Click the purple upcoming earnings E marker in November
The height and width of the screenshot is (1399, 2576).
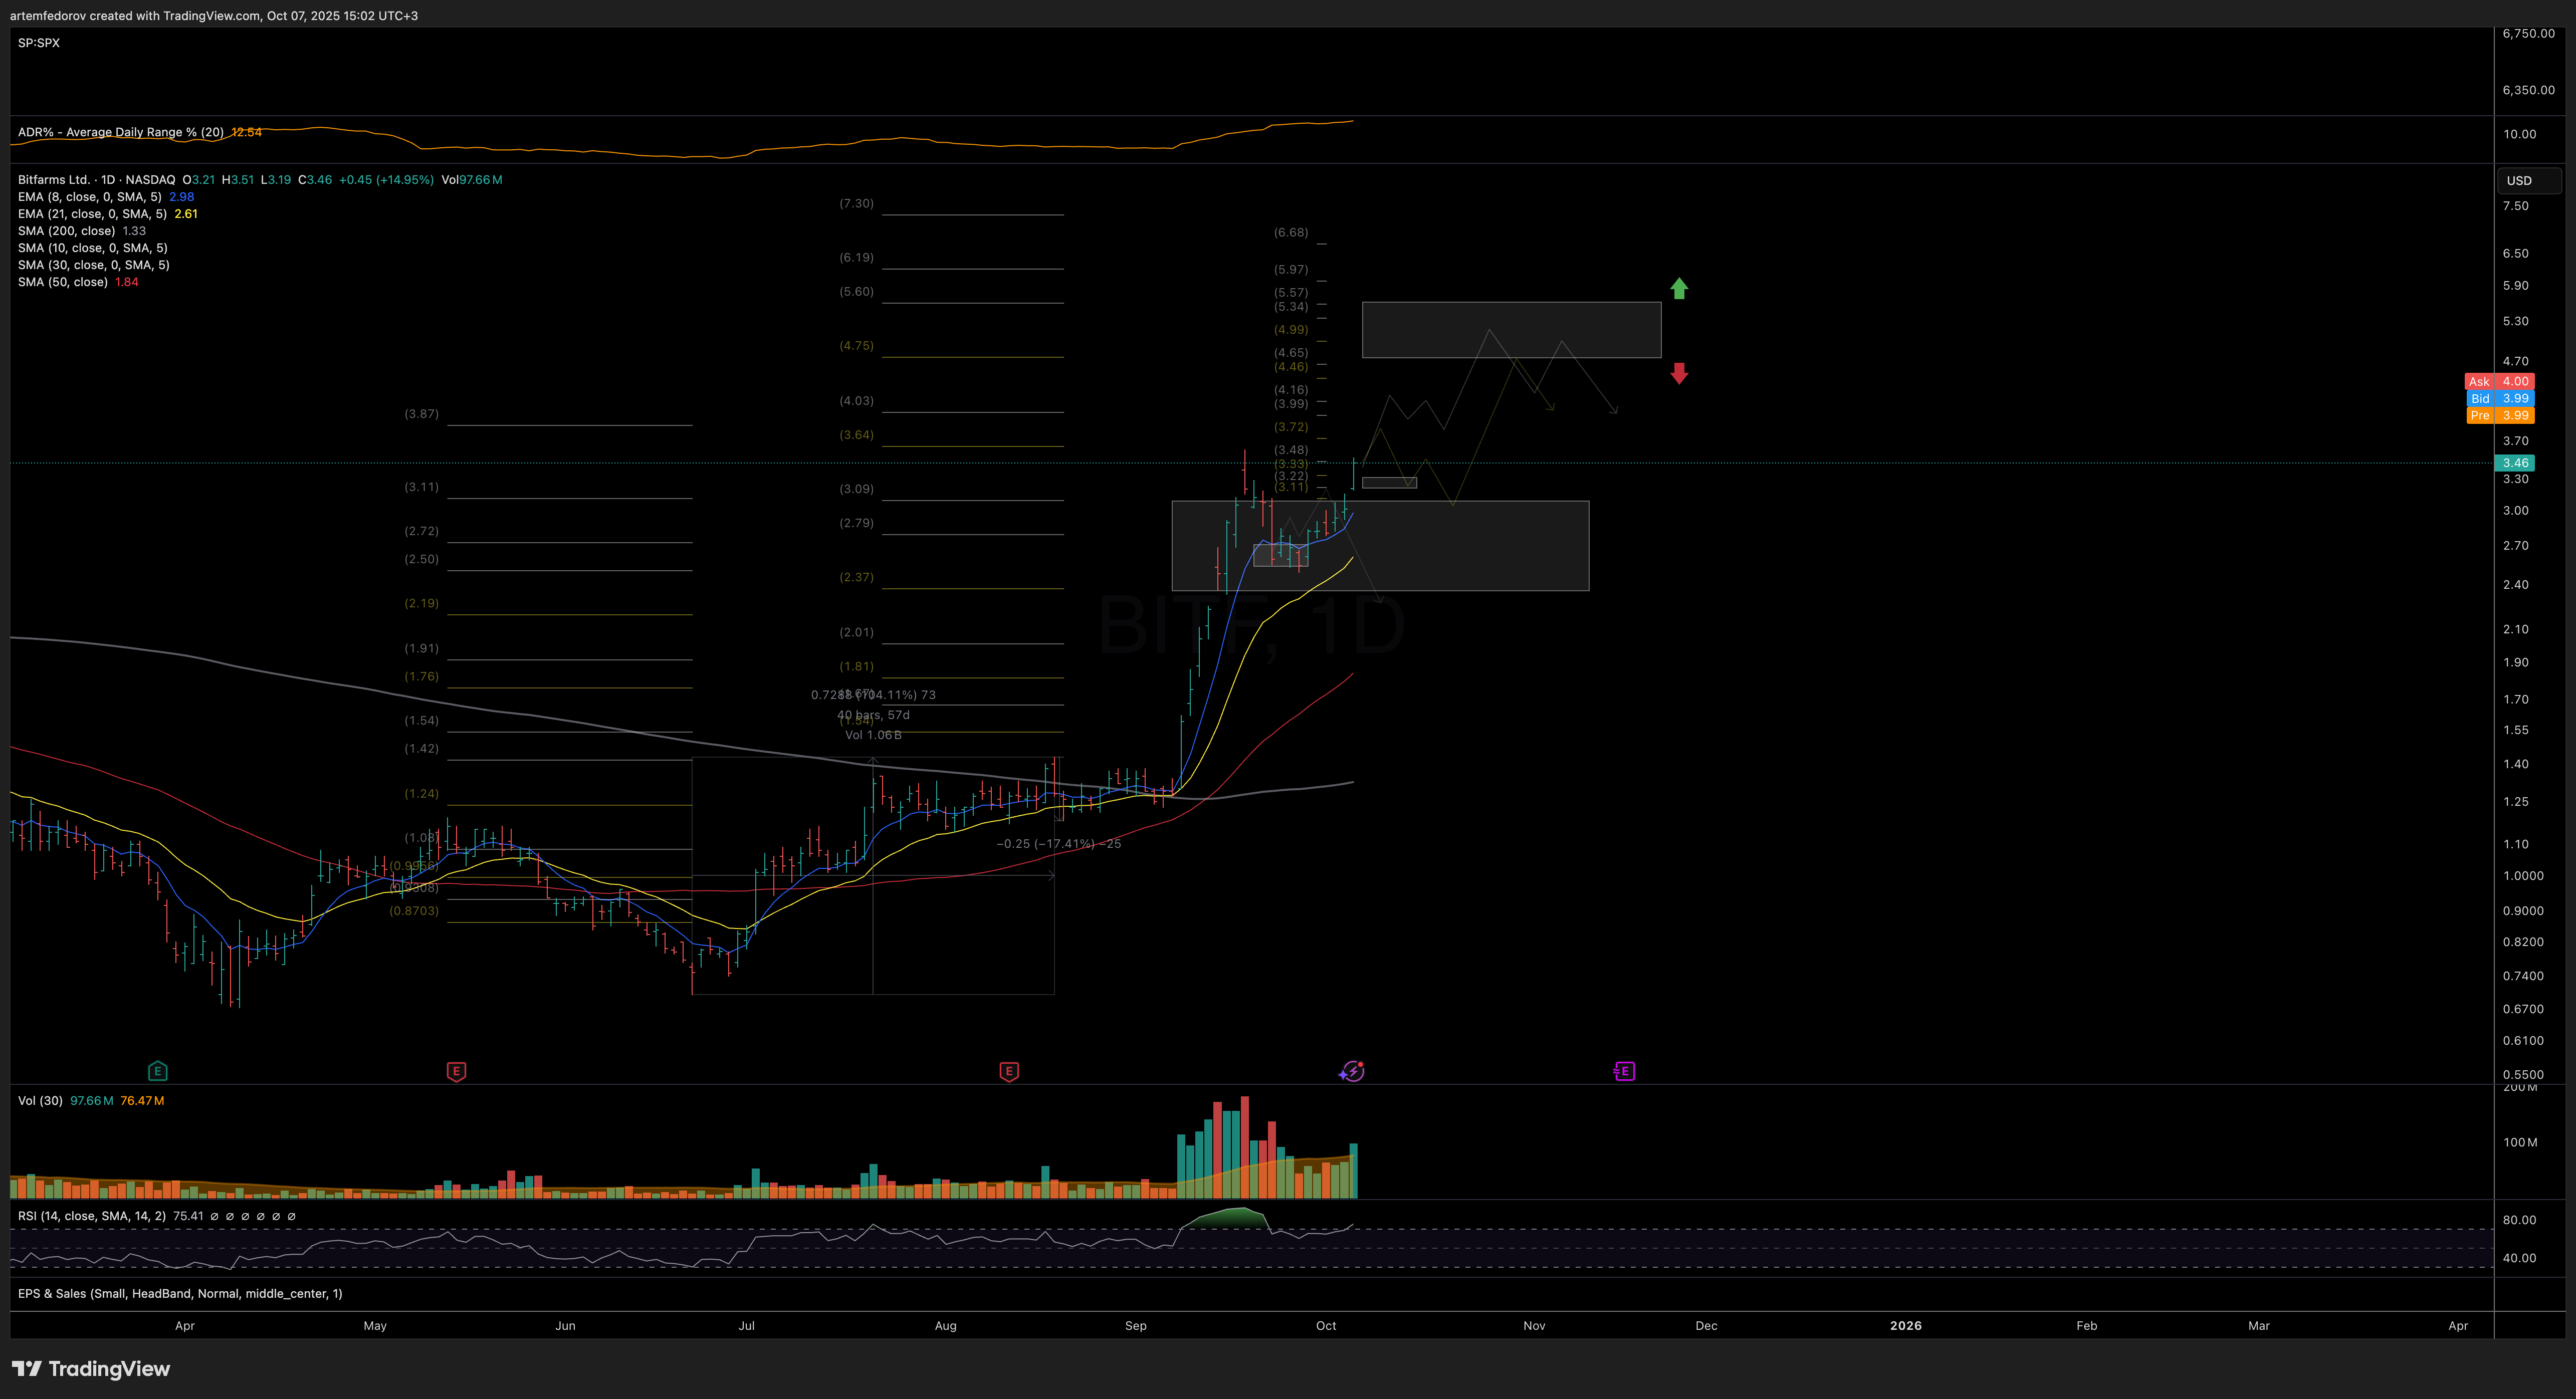pyautogui.click(x=1624, y=1071)
